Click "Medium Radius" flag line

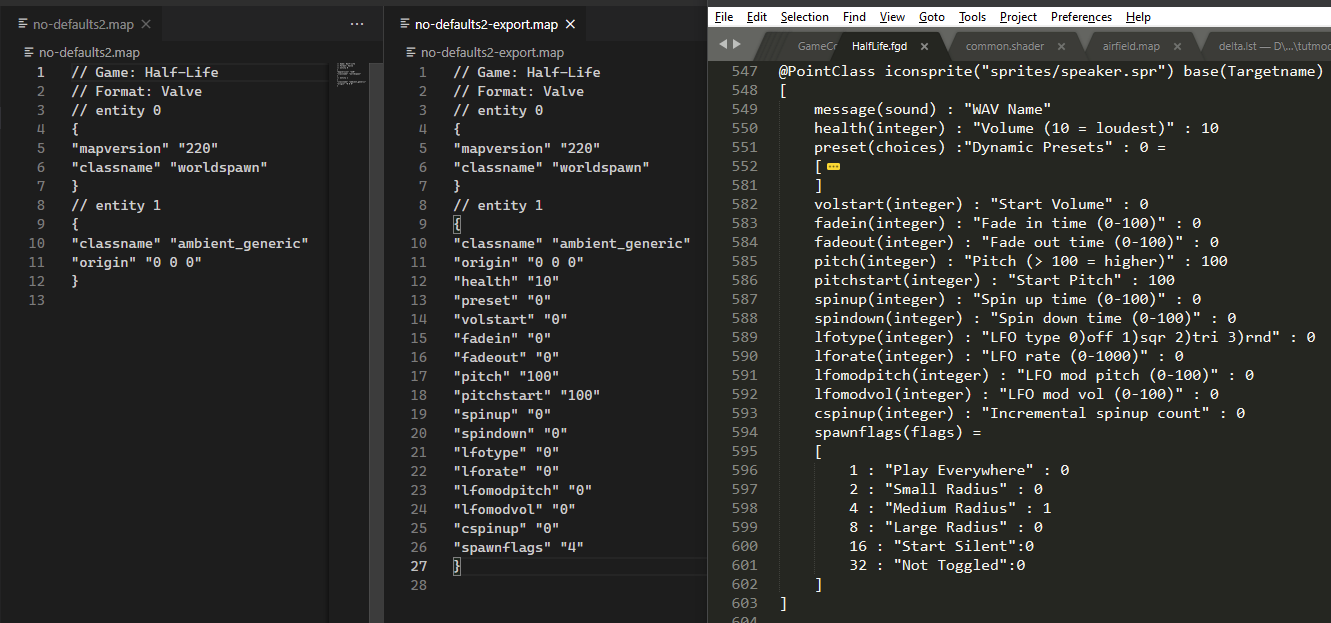point(950,508)
